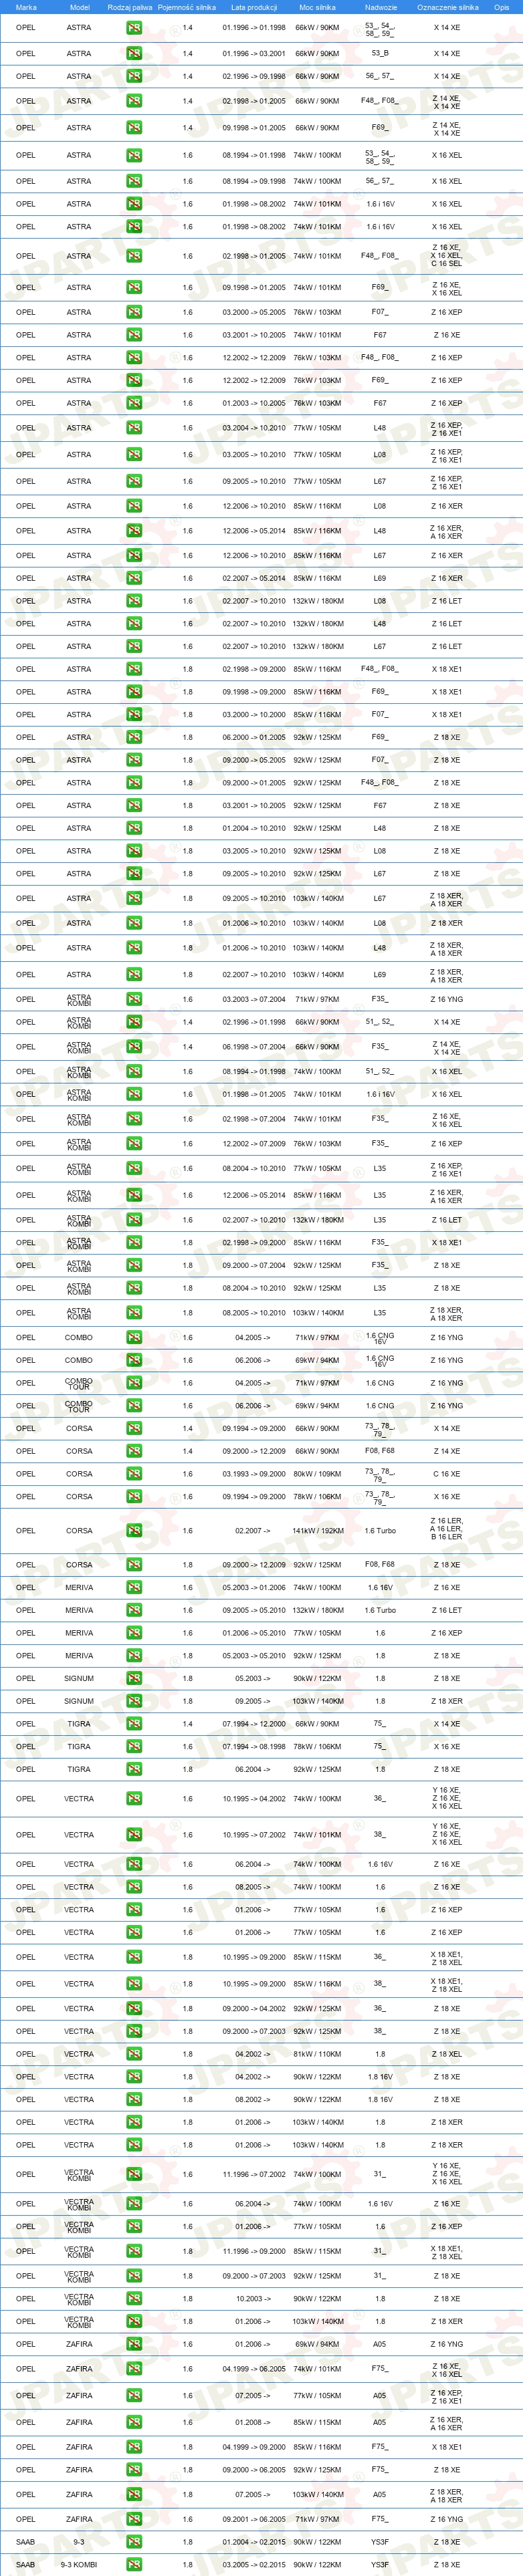This screenshot has height=2576, width=523.
Task: Select the '07.1994 -> 08.1998' date cell
Action: (254, 1747)
